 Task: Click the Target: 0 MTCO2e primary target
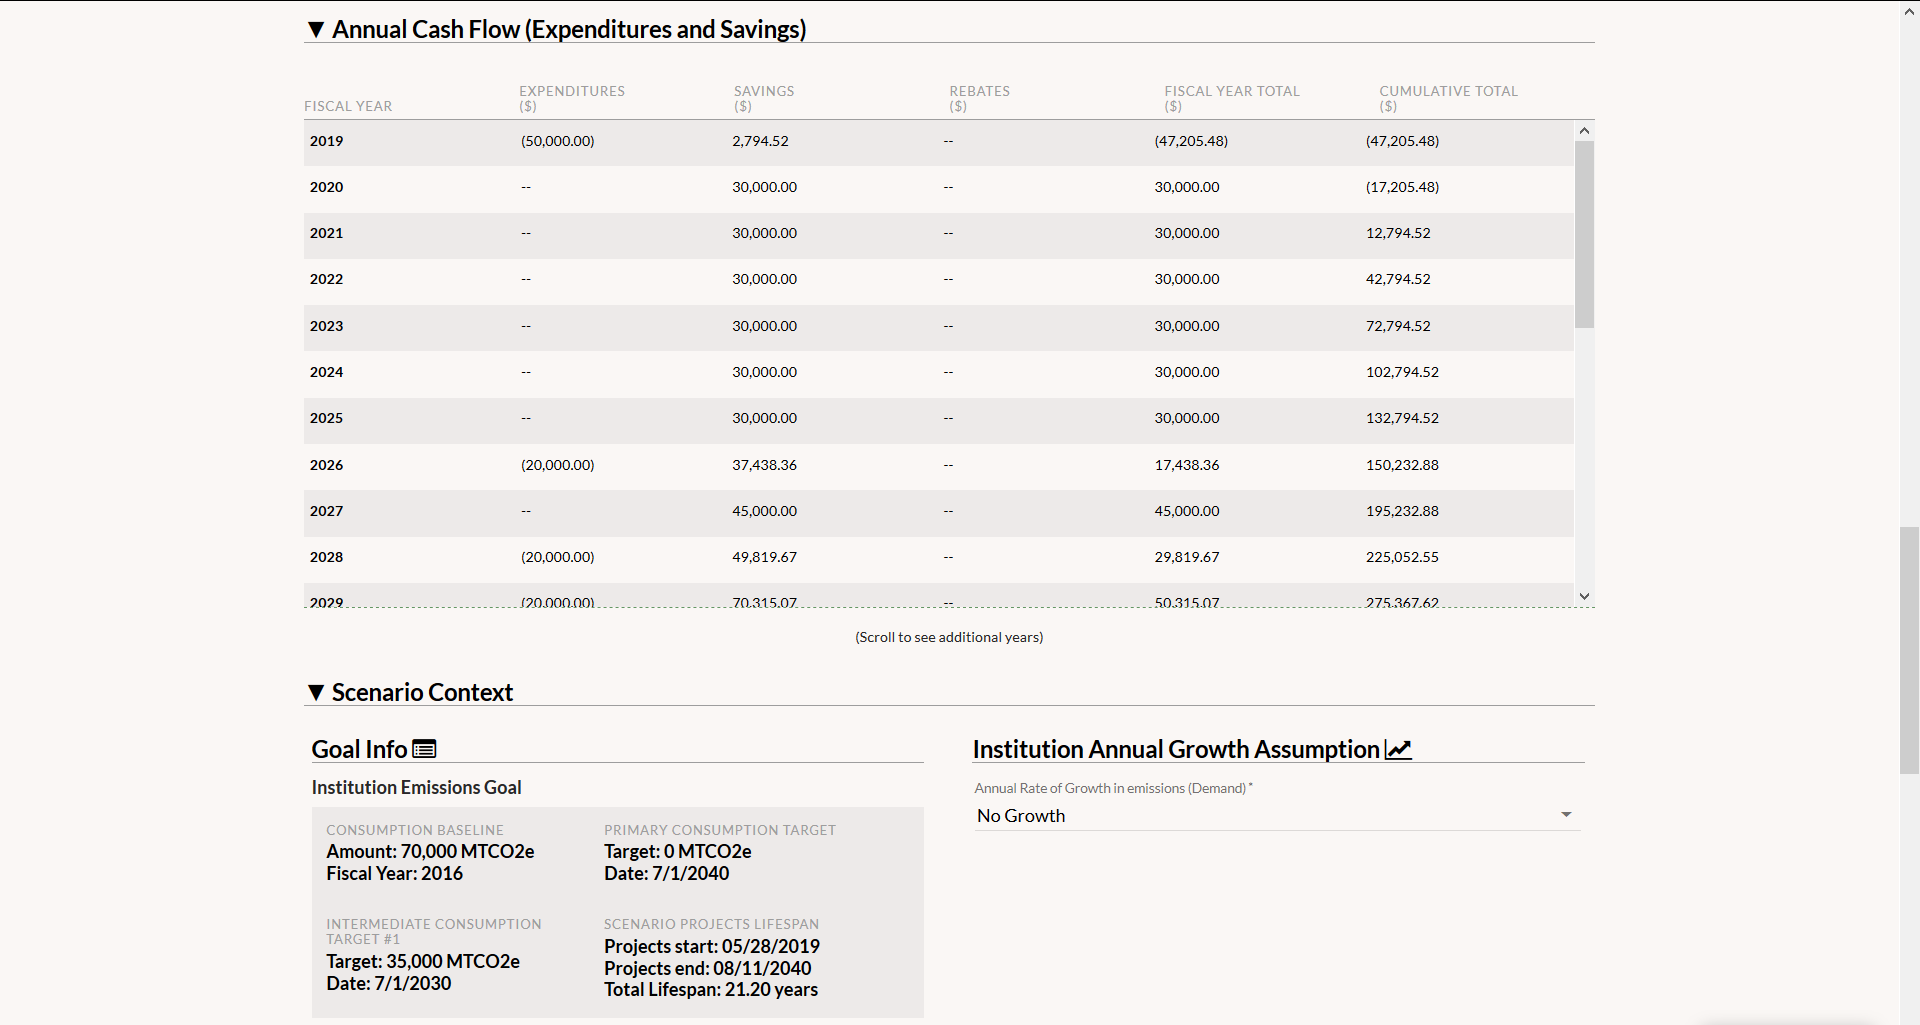coord(677,851)
